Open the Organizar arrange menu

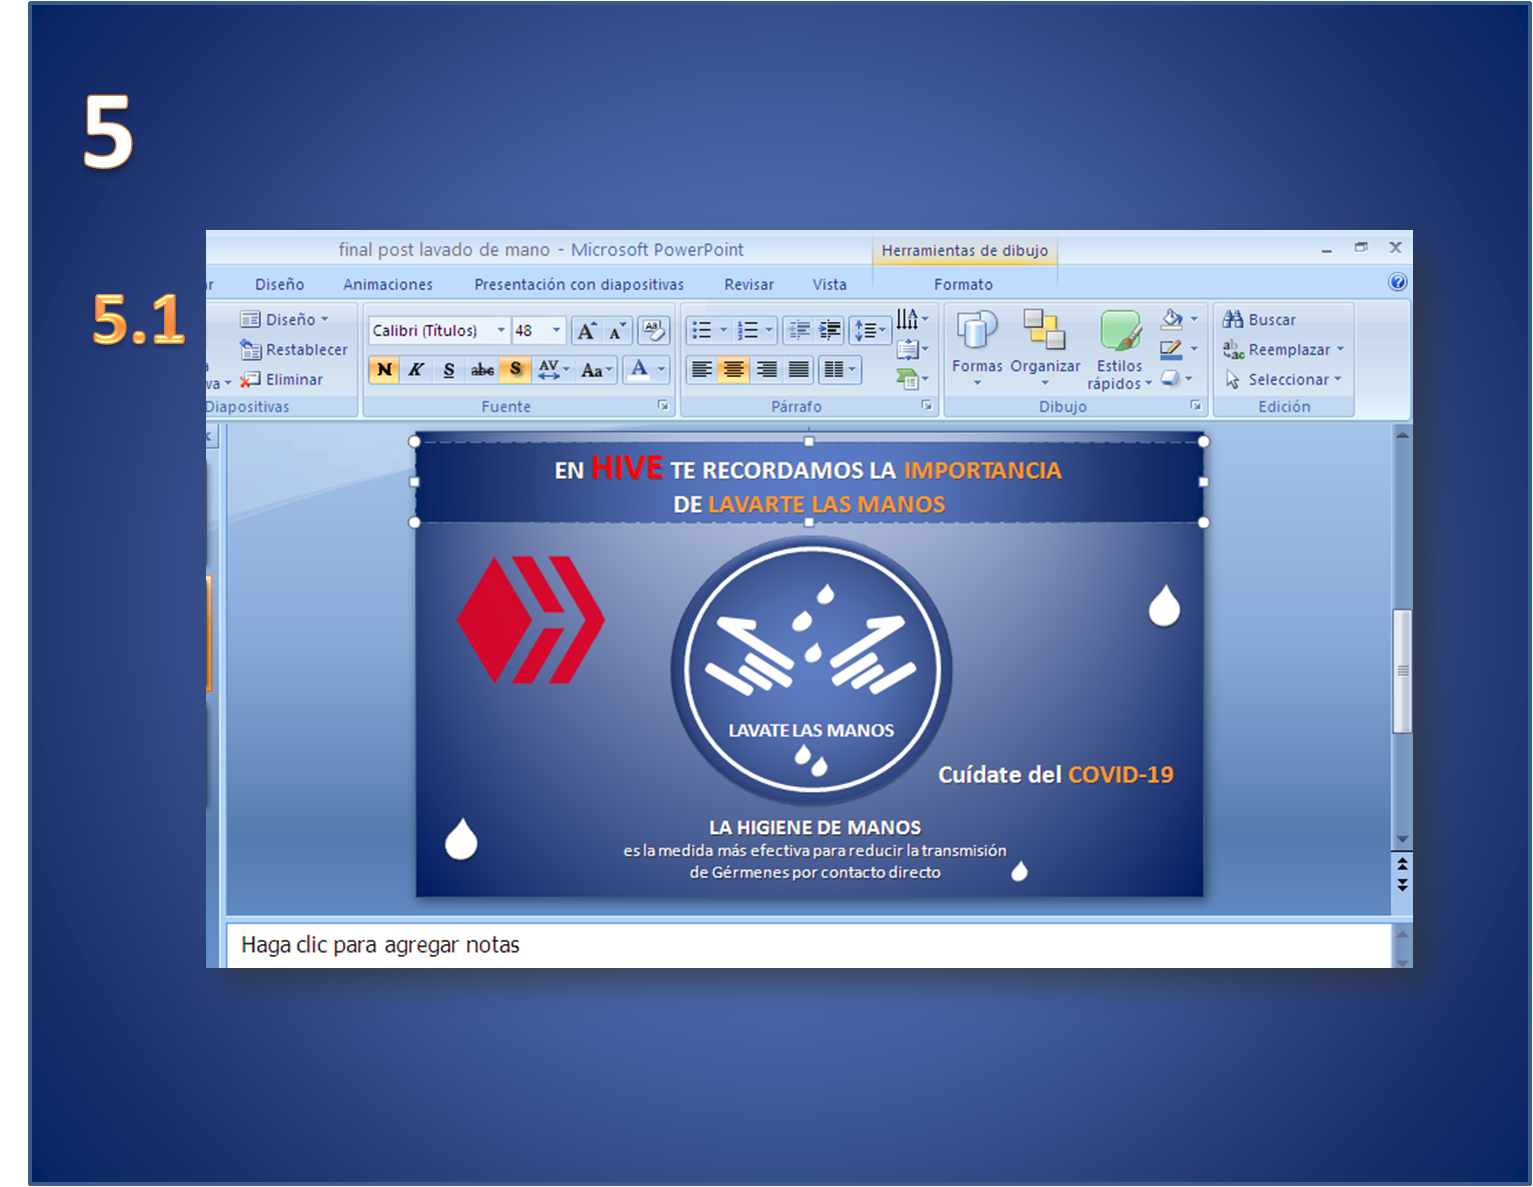(1045, 348)
